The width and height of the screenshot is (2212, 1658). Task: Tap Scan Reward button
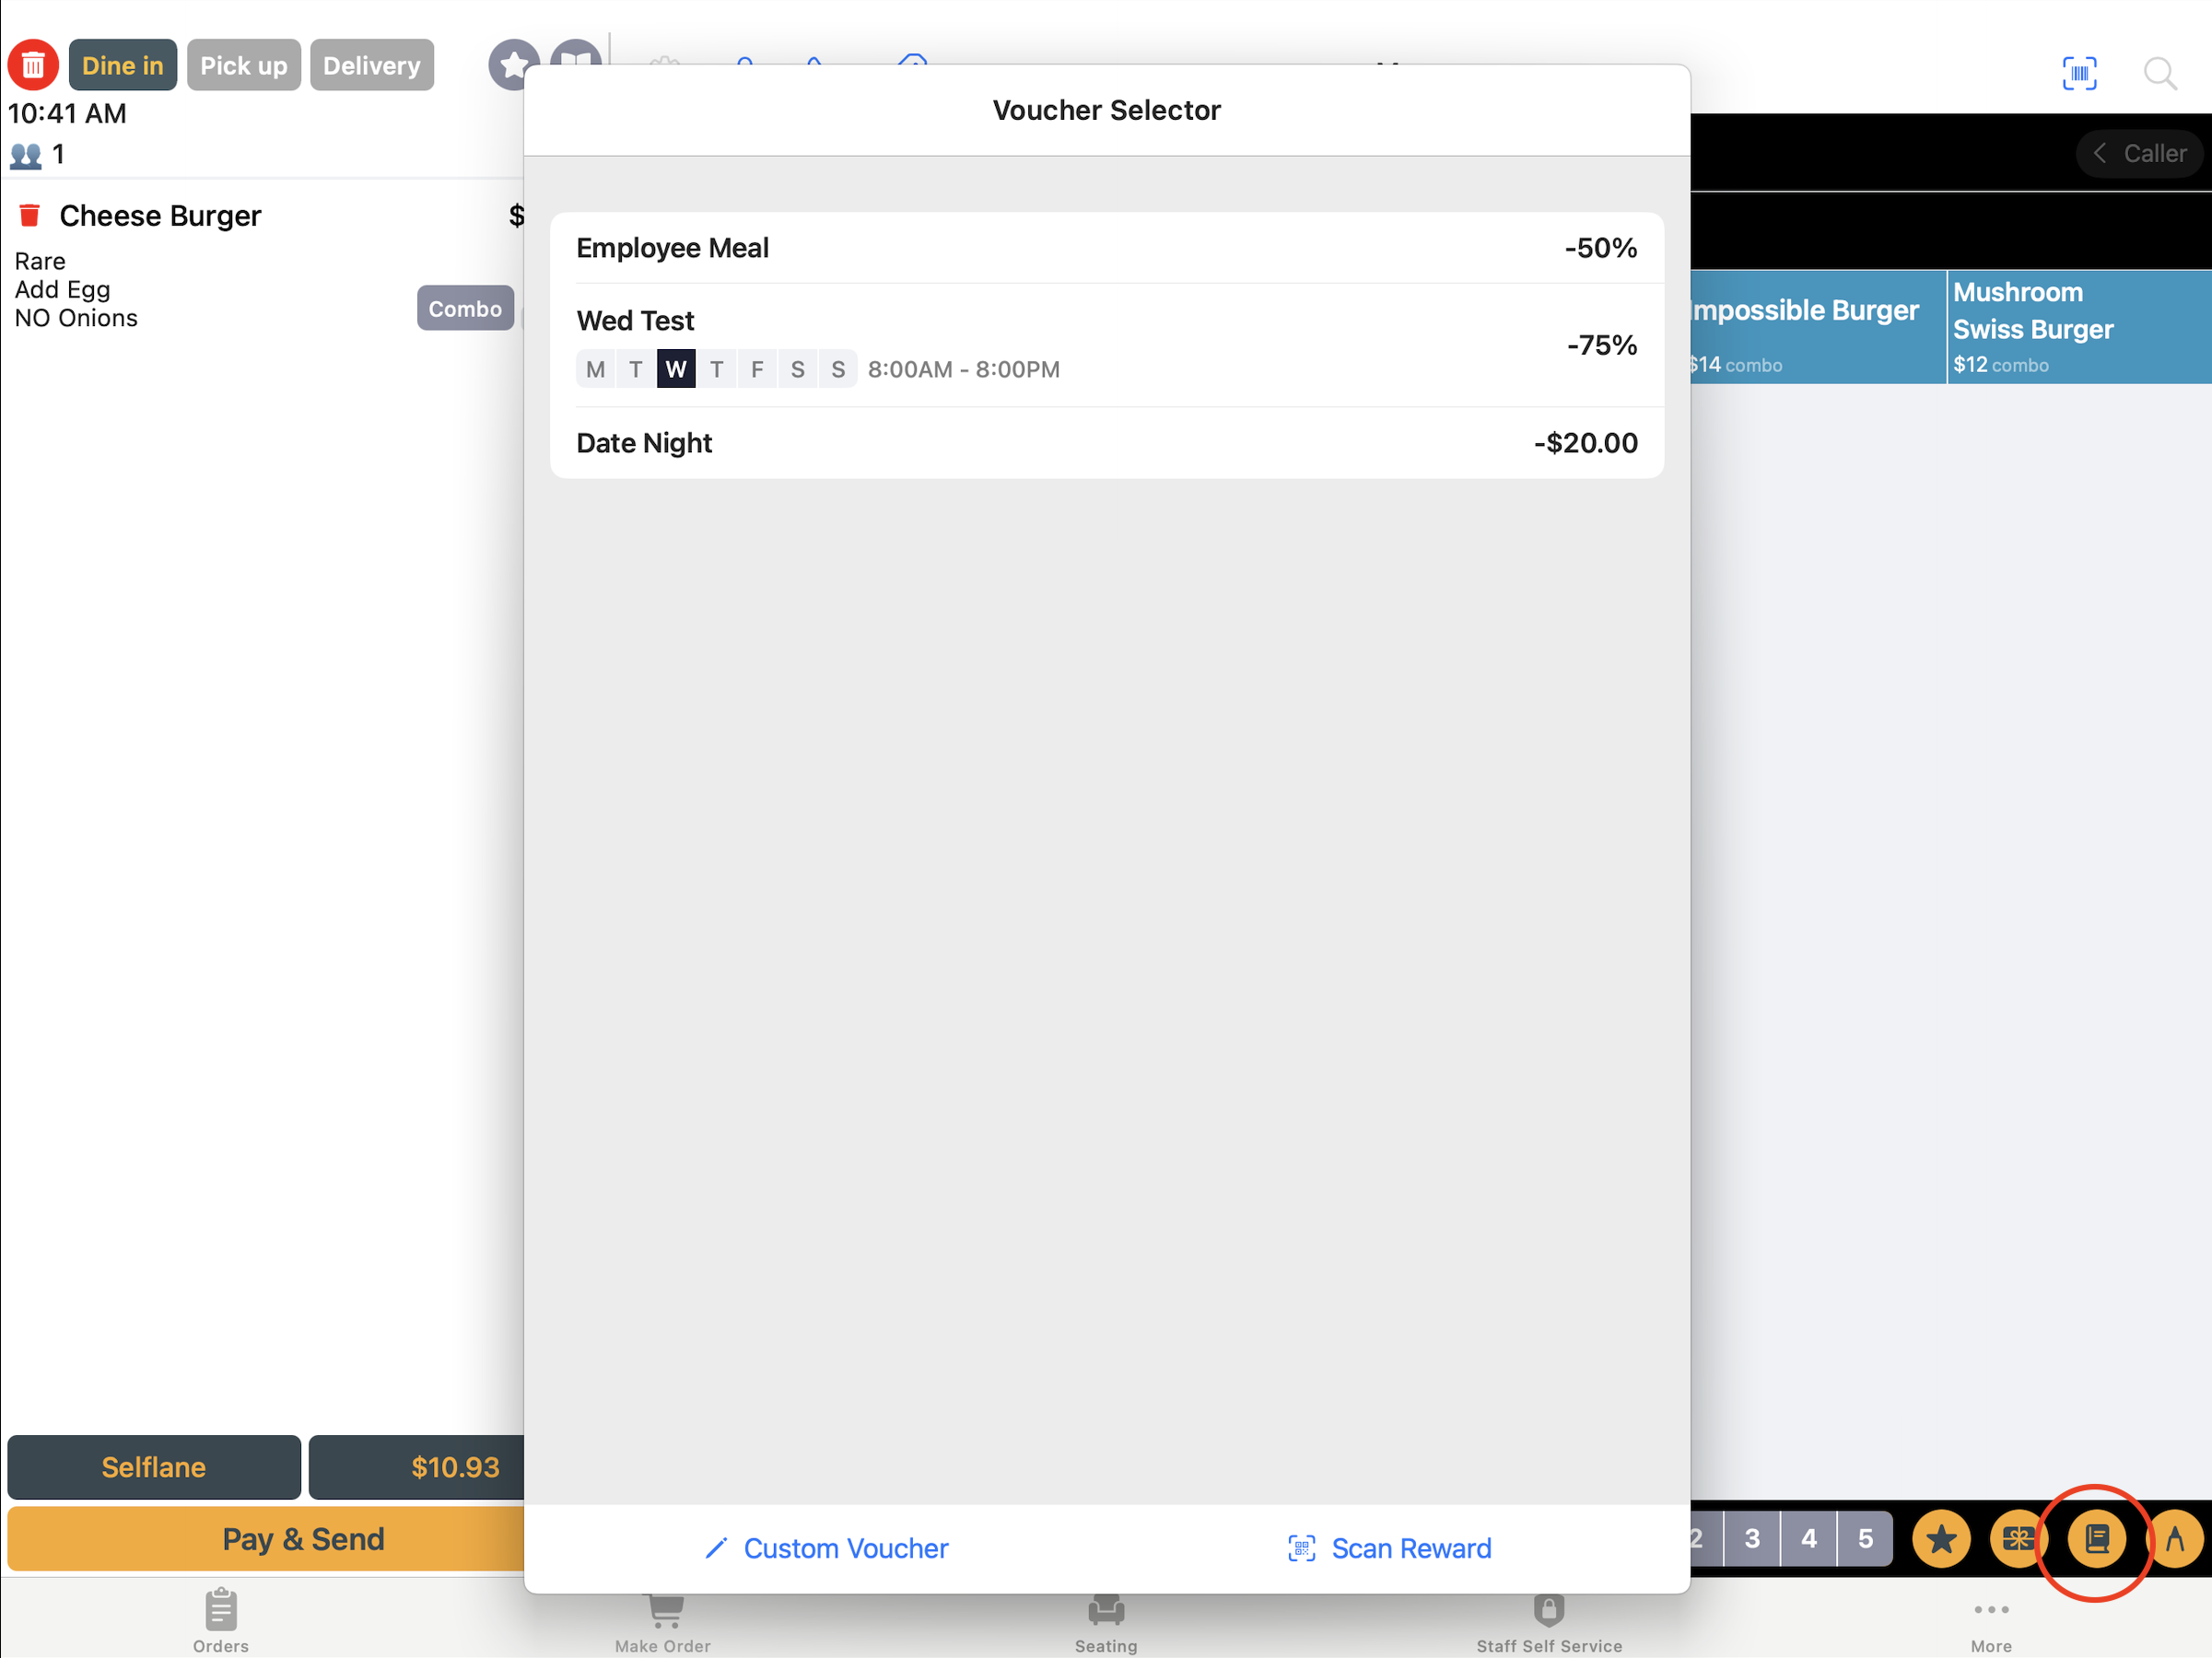[x=1390, y=1548]
